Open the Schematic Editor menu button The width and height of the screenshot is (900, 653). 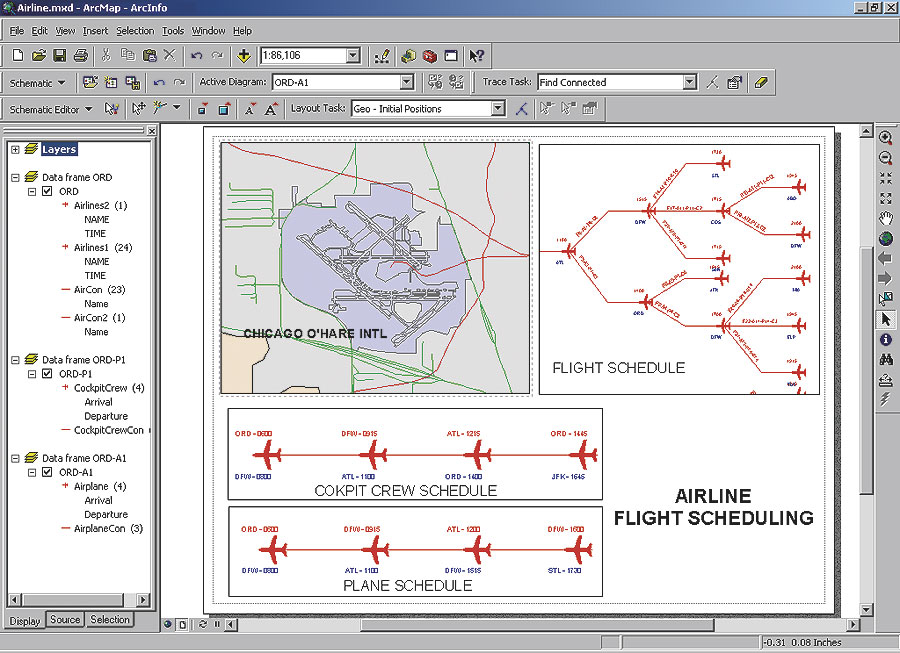click(51, 109)
